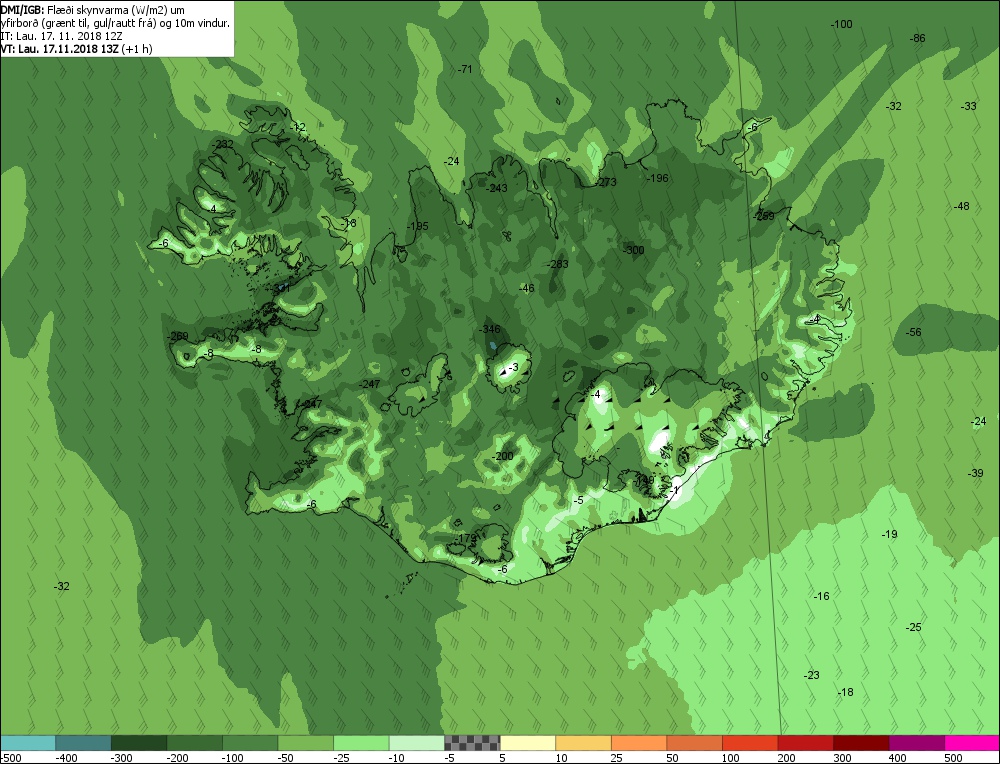This screenshot has height=764, width=1000.
Task: Click the purple swatch between 400 and 500
Action: 916,743
